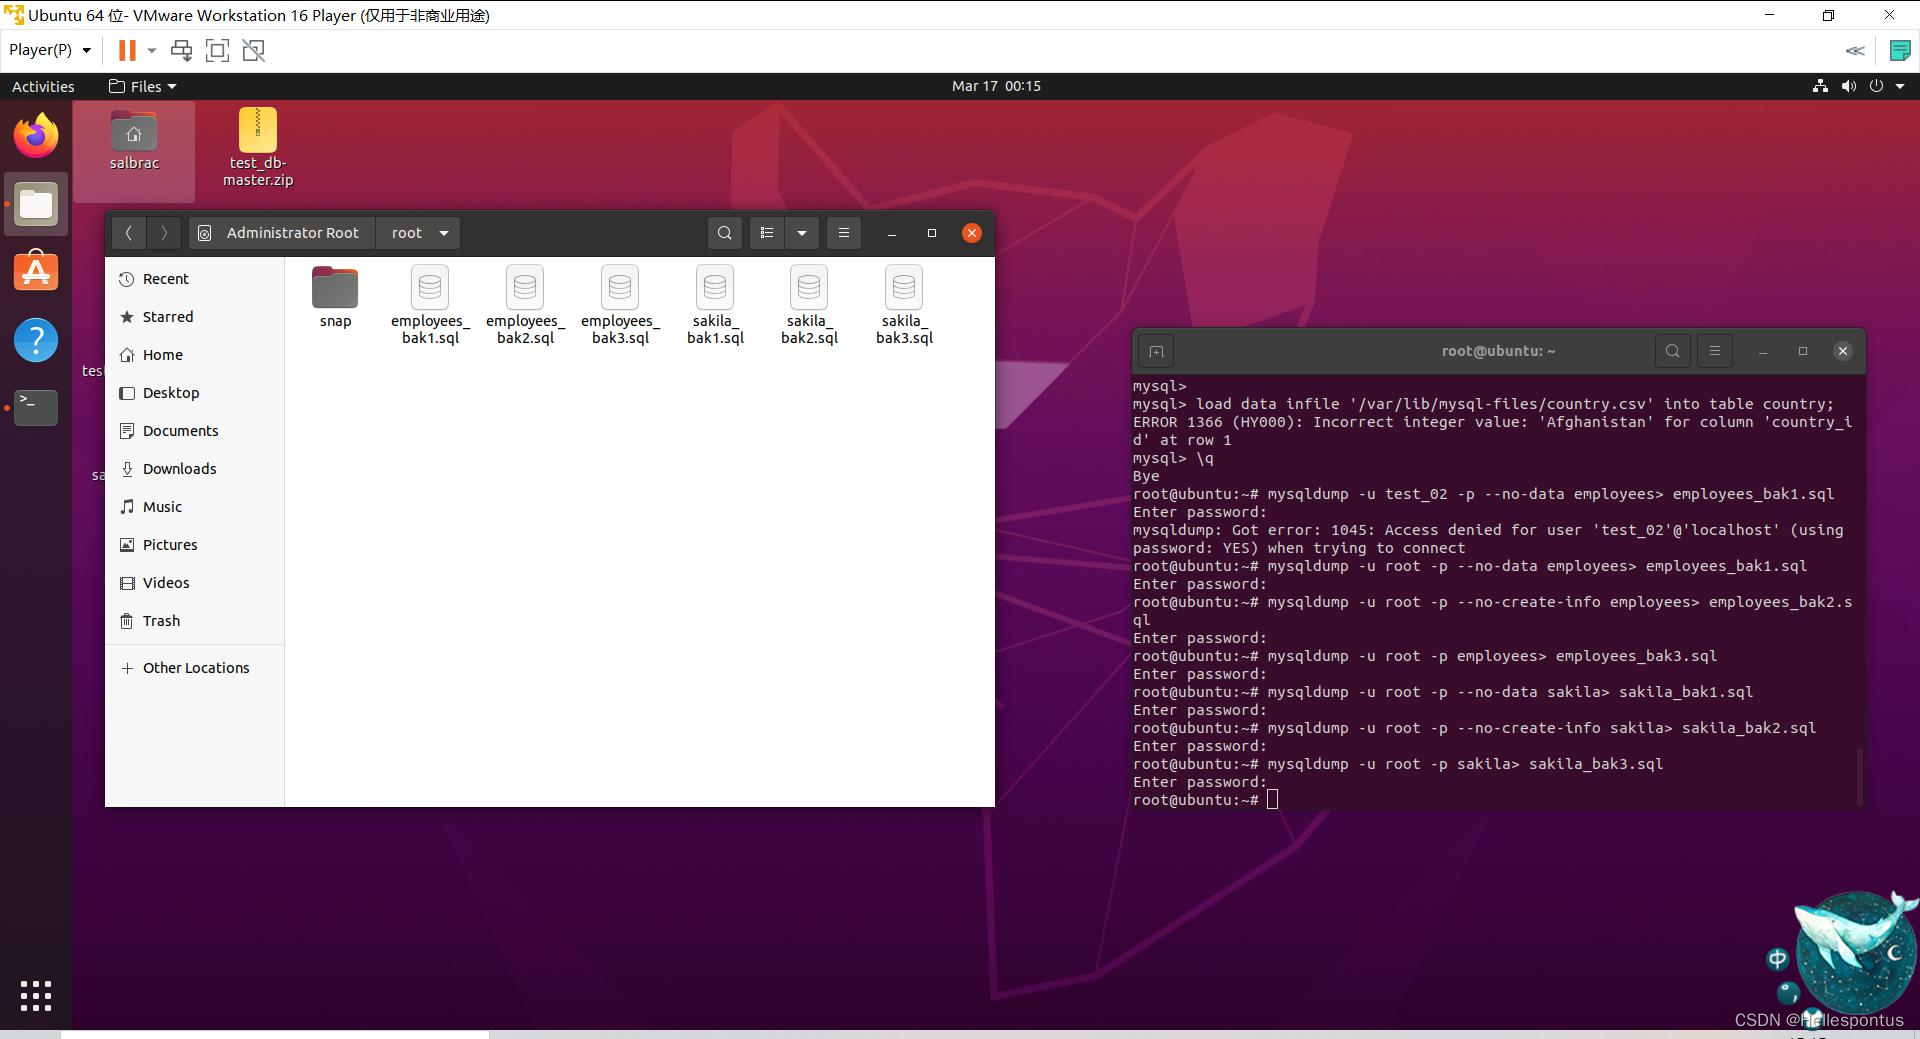Image resolution: width=1920 pixels, height=1039 pixels.
Task: Toggle the network status icon in the top bar
Action: (x=1820, y=86)
